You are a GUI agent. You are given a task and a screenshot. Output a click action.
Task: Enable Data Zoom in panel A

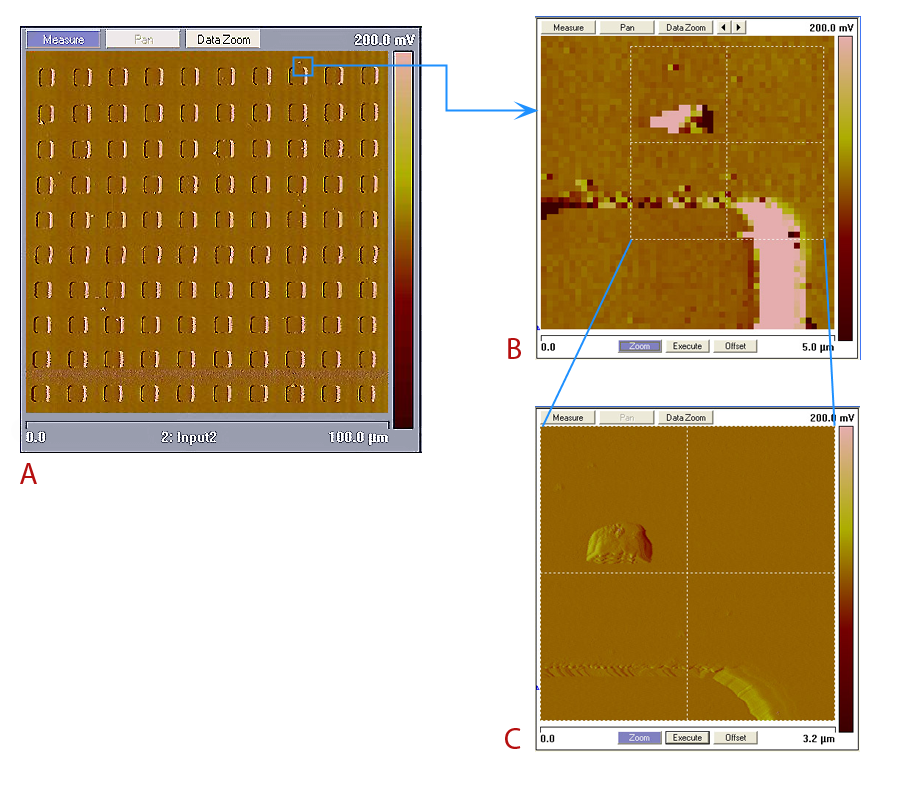(x=224, y=40)
